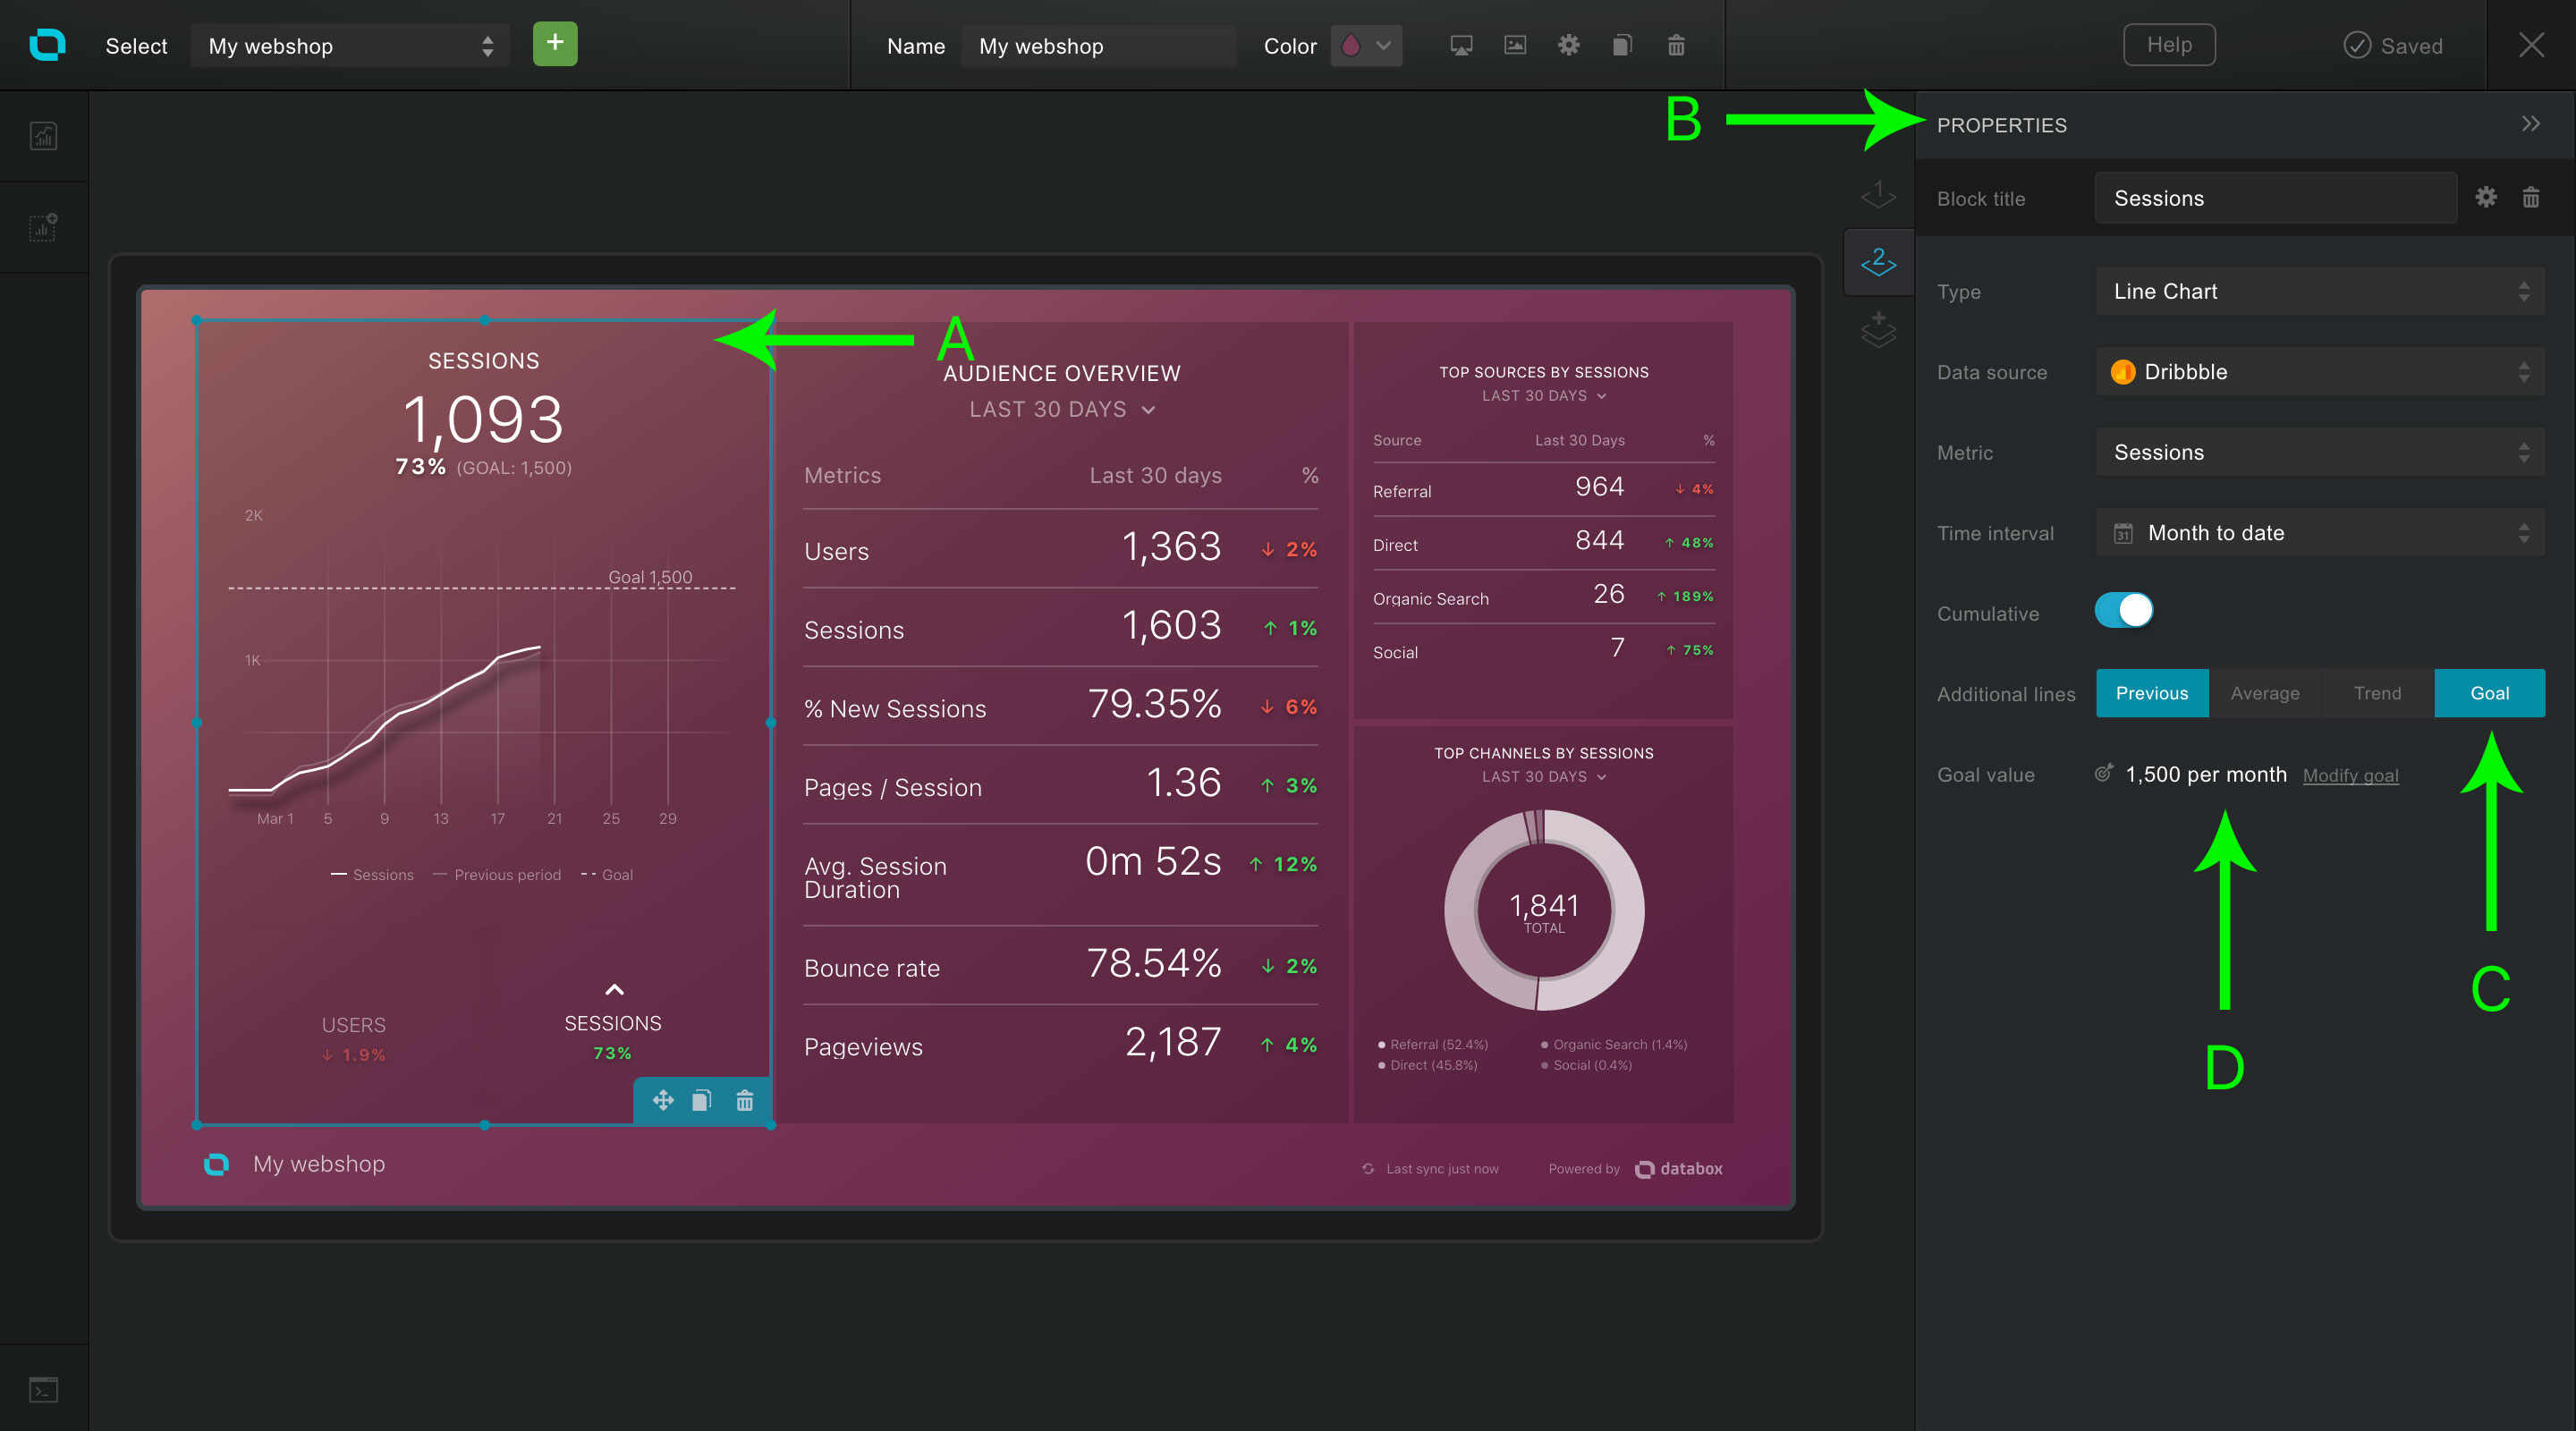The width and height of the screenshot is (2576, 1431).
Task: Click the add layer icon in side strip
Action: tap(1878, 330)
